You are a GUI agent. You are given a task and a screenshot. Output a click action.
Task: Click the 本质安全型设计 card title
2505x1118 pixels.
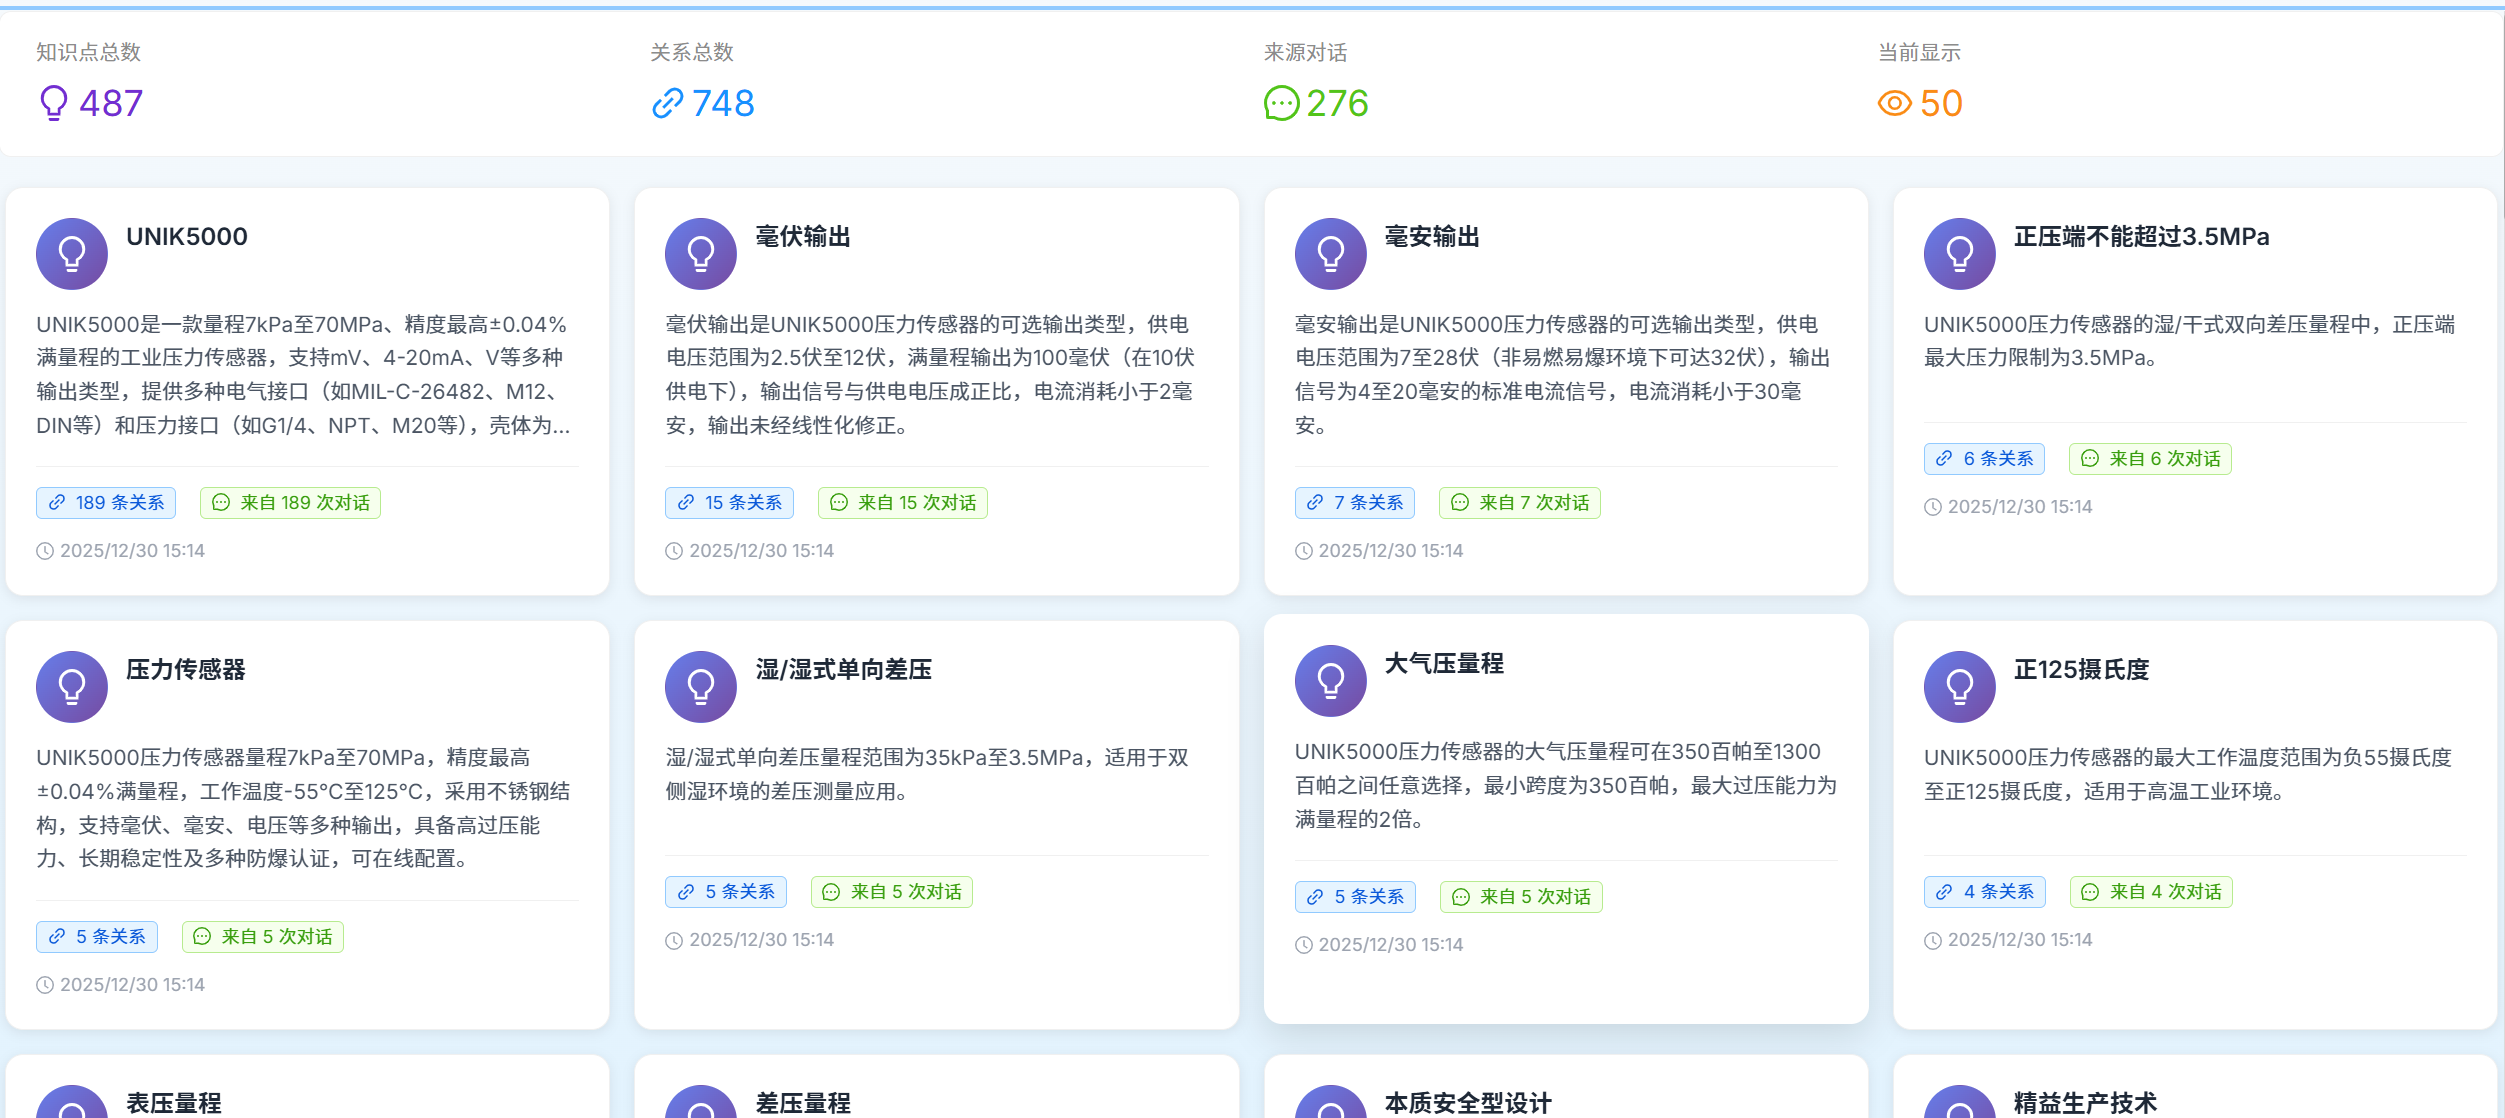coord(1465,1104)
